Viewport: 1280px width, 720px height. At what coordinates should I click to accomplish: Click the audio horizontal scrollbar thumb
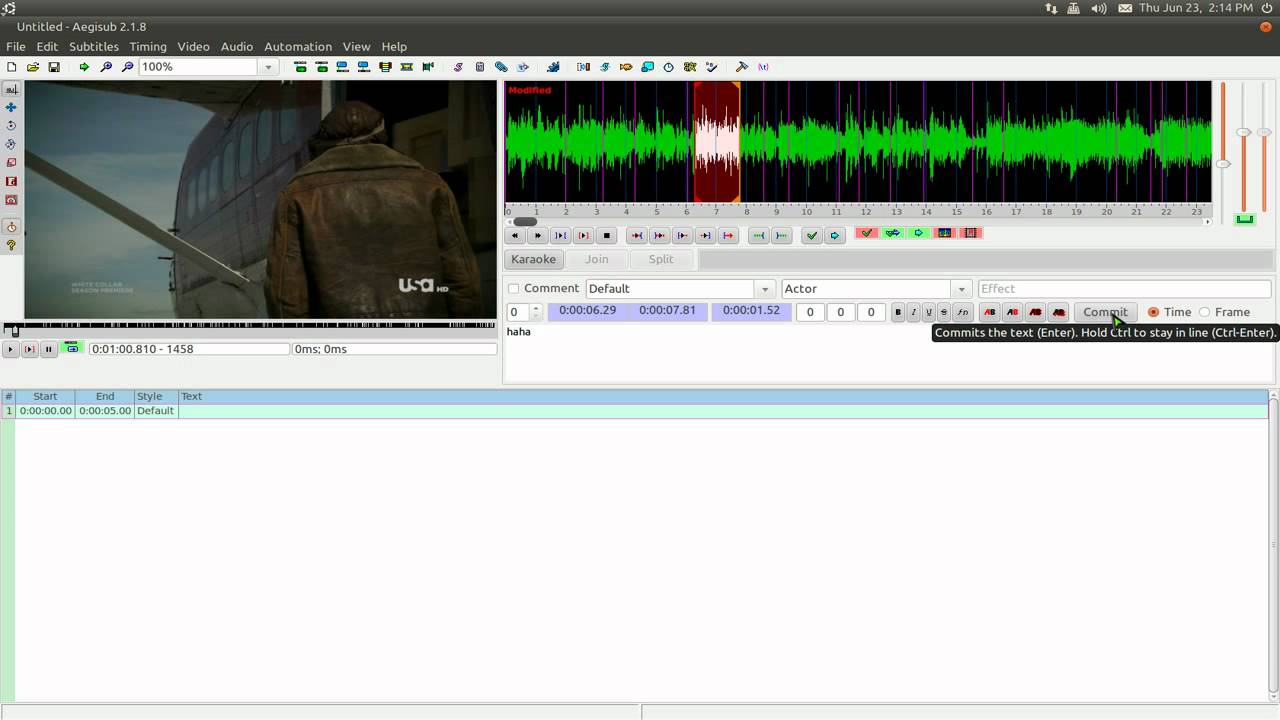pos(525,222)
